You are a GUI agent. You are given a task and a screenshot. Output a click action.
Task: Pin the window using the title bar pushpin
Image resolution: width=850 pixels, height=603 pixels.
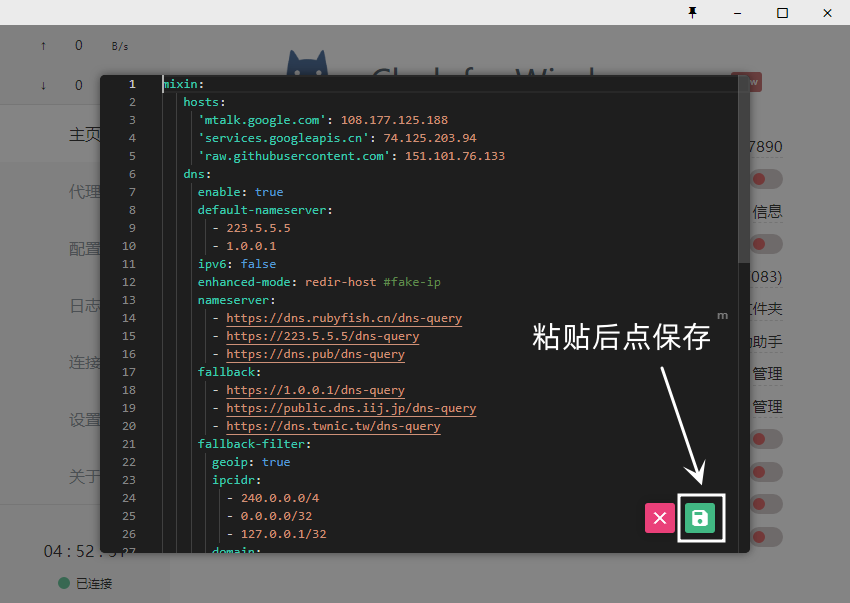692,12
